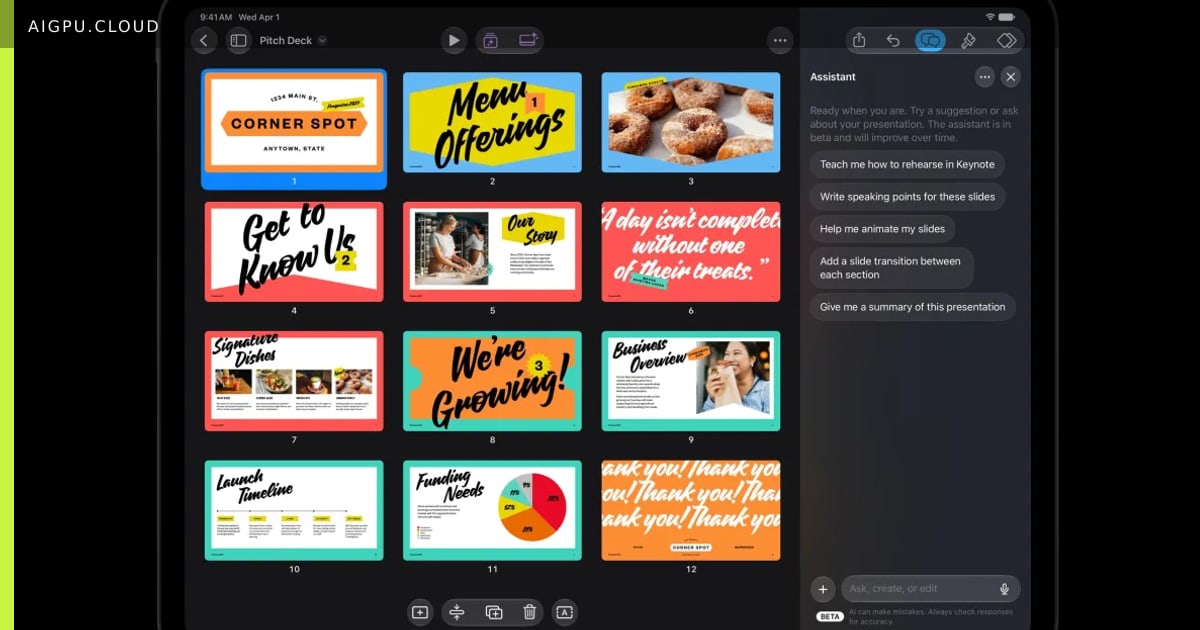Select the Our Story slide thumbnail
This screenshot has width=1200, height=630.
coord(492,252)
